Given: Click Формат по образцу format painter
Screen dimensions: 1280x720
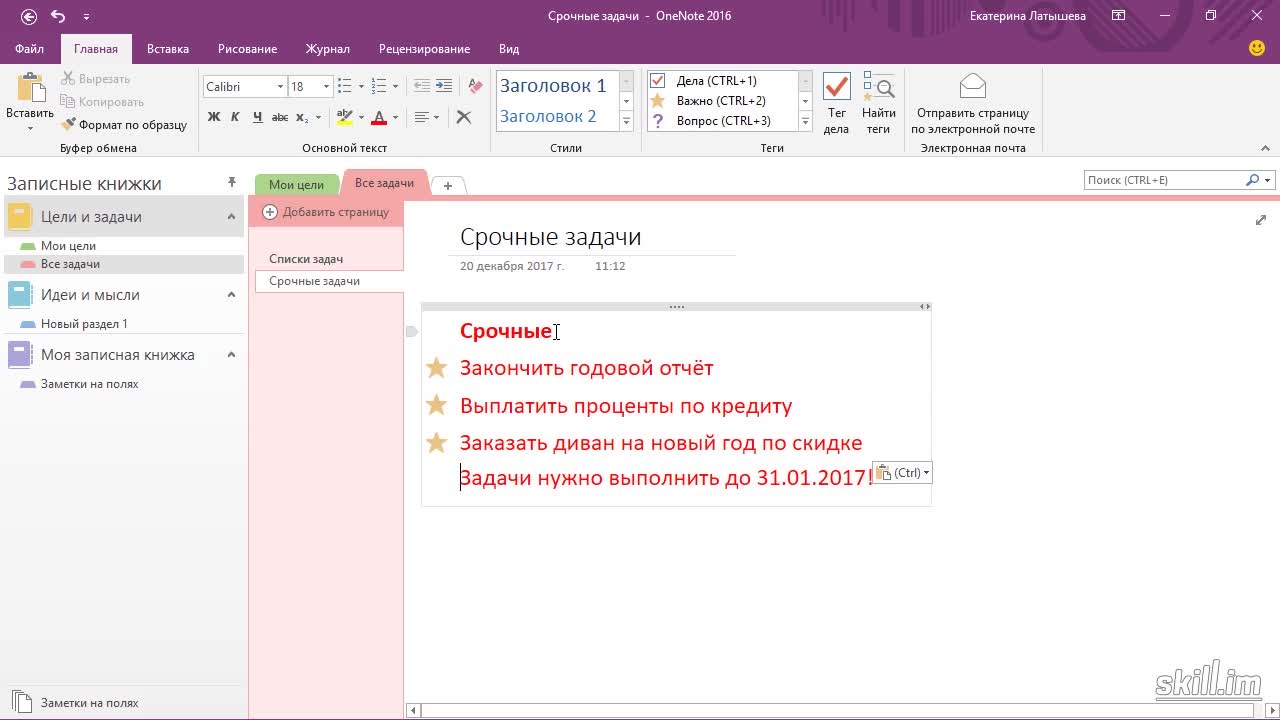Looking at the screenshot, I should [124, 125].
